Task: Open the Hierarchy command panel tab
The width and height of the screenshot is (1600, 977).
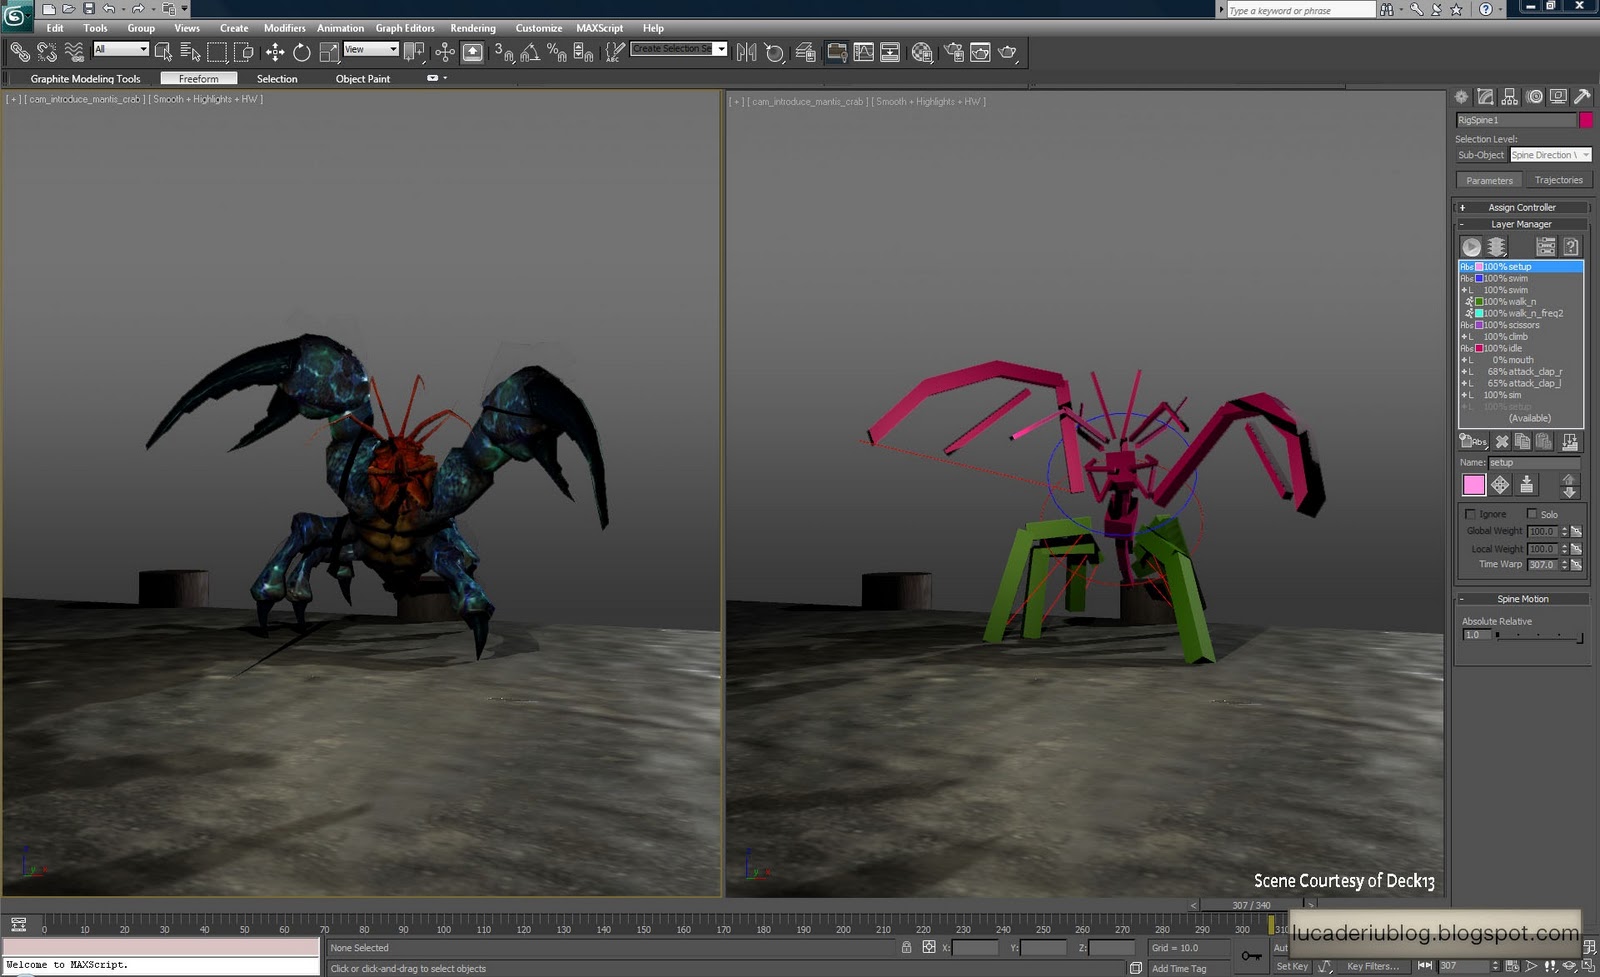Action: tap(1510, 97)
